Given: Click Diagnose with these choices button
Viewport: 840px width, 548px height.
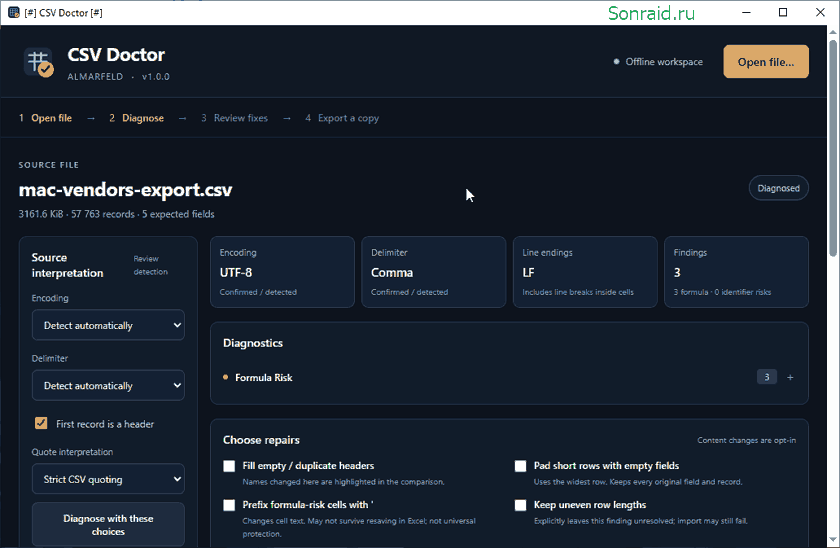Looking at the screenshot, I should [x=108, y=524].
